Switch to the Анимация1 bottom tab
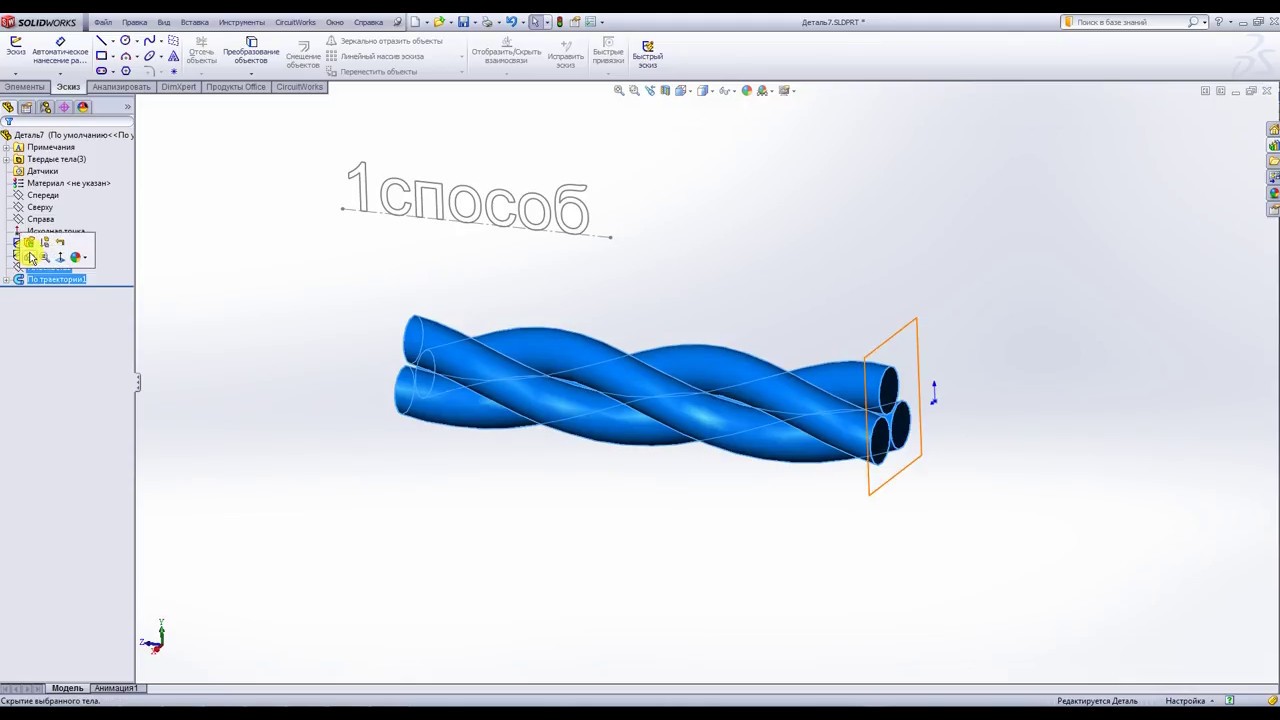 click(116, 688)
